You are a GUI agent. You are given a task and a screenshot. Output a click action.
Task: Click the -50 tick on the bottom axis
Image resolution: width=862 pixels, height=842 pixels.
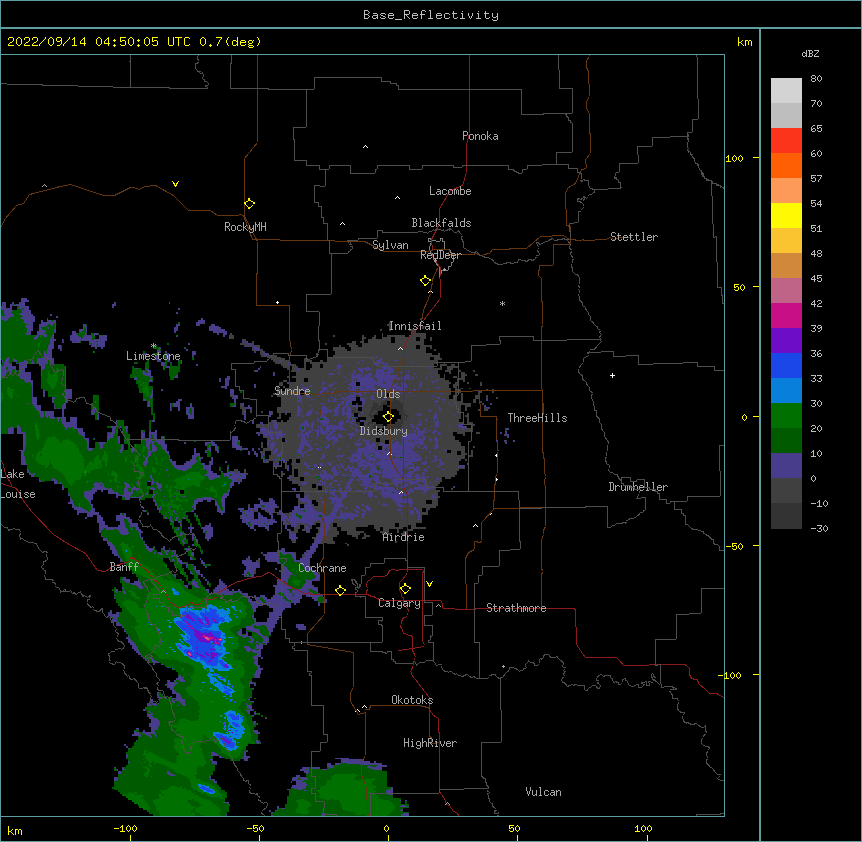click(x=256, y=828)
